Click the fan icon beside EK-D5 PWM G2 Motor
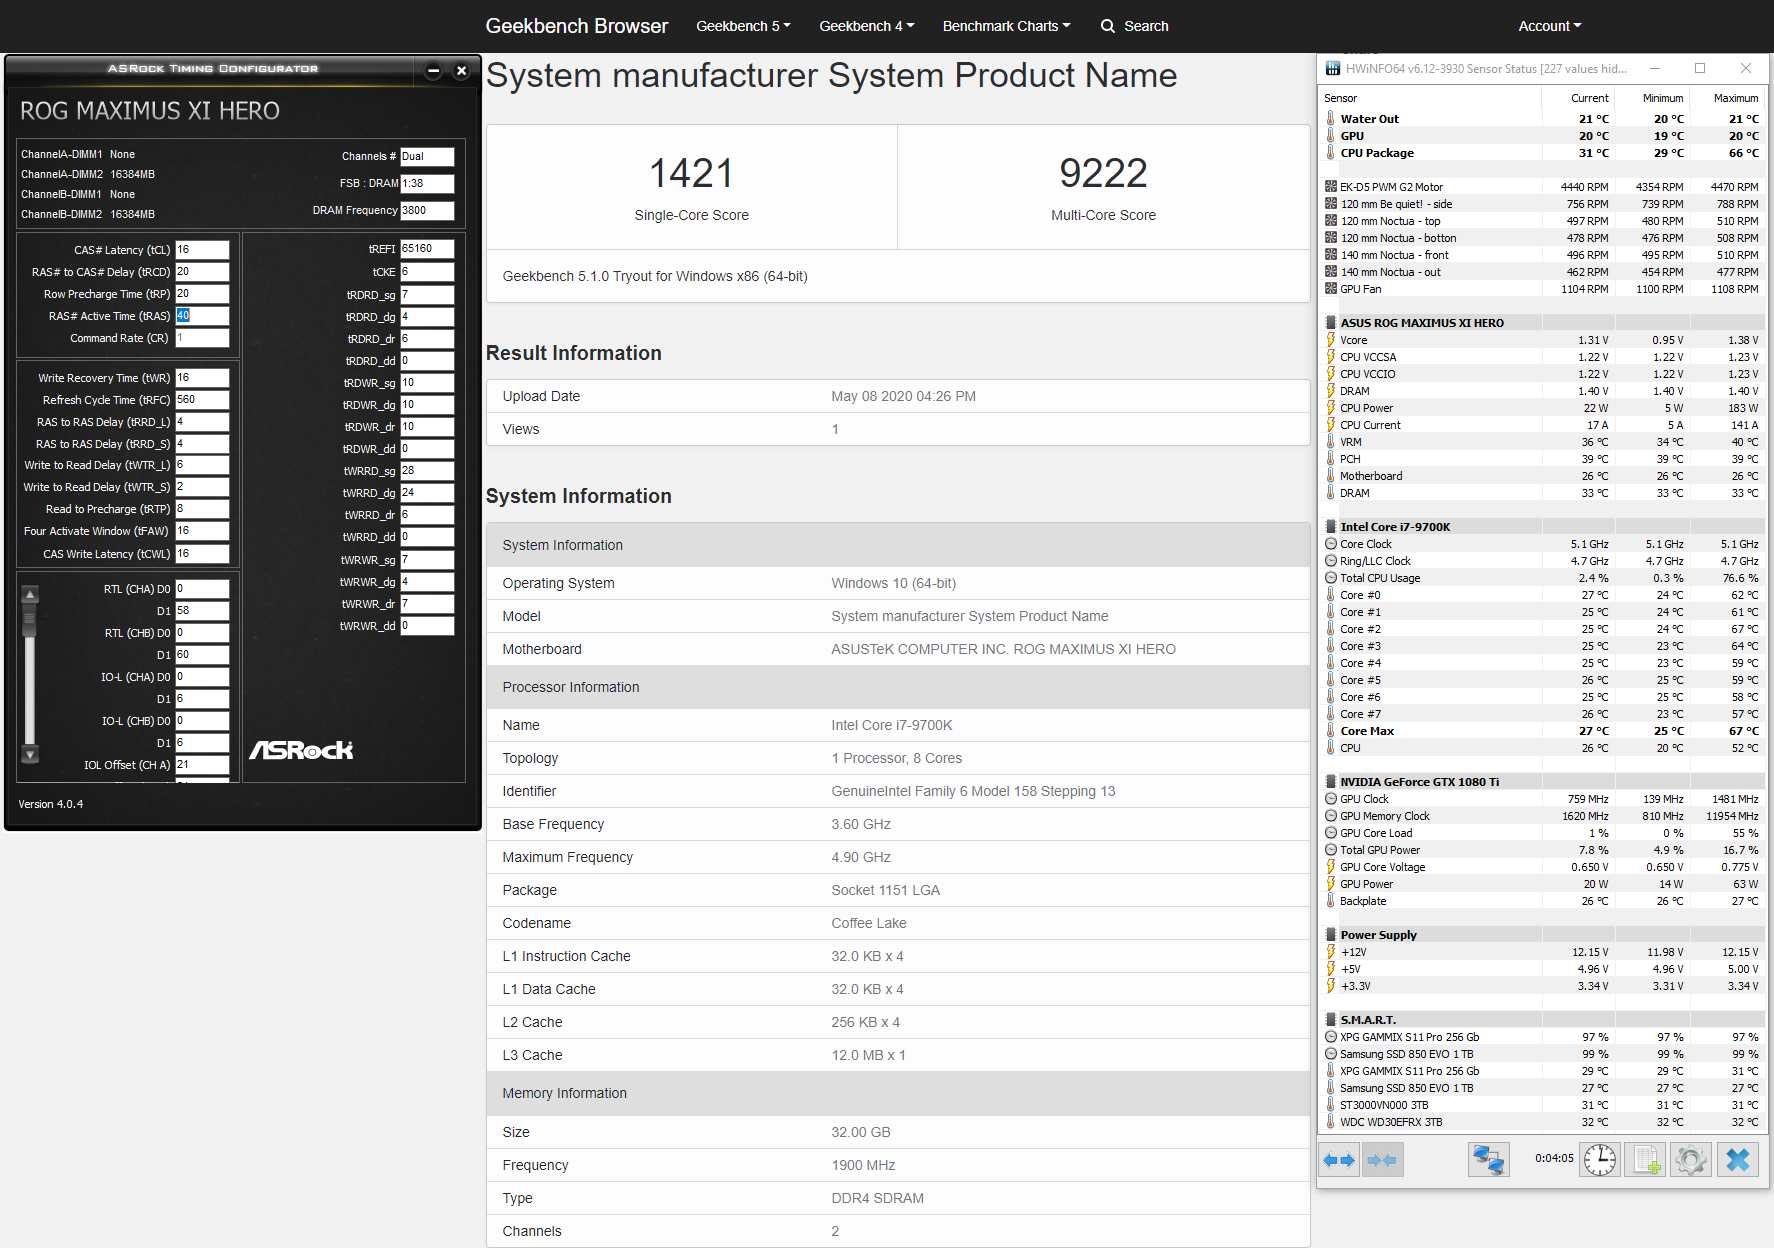 pos(1331,187)
